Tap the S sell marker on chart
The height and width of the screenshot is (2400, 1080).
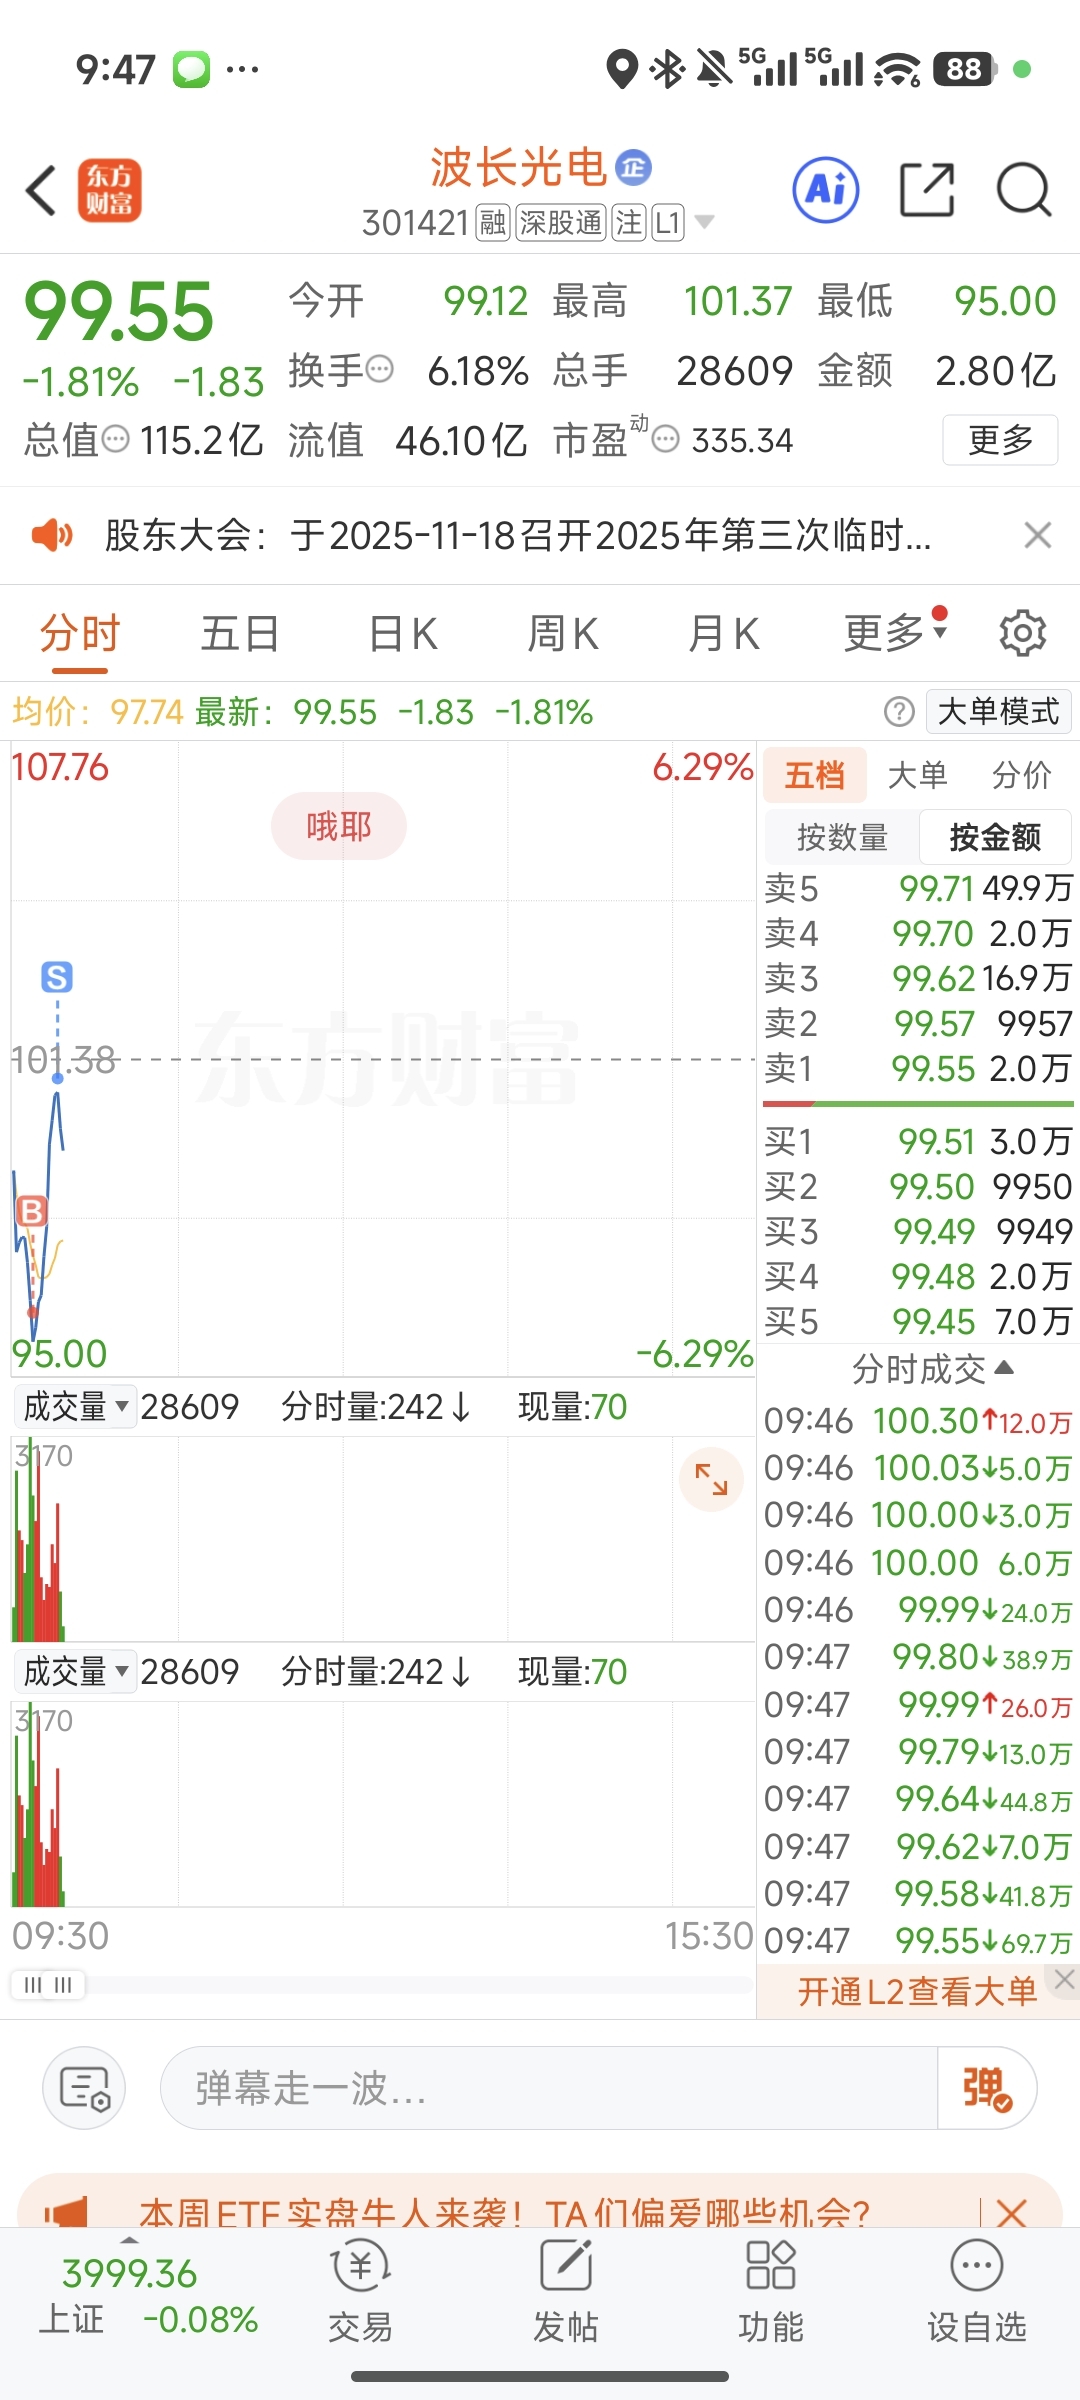point(57,977)
